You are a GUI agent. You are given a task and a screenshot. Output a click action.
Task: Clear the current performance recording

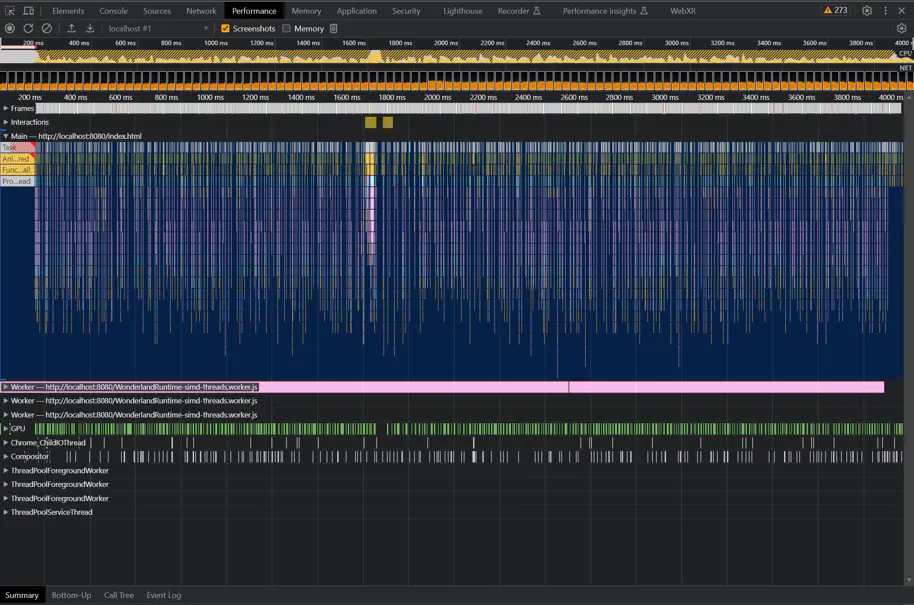pos(47,29)
